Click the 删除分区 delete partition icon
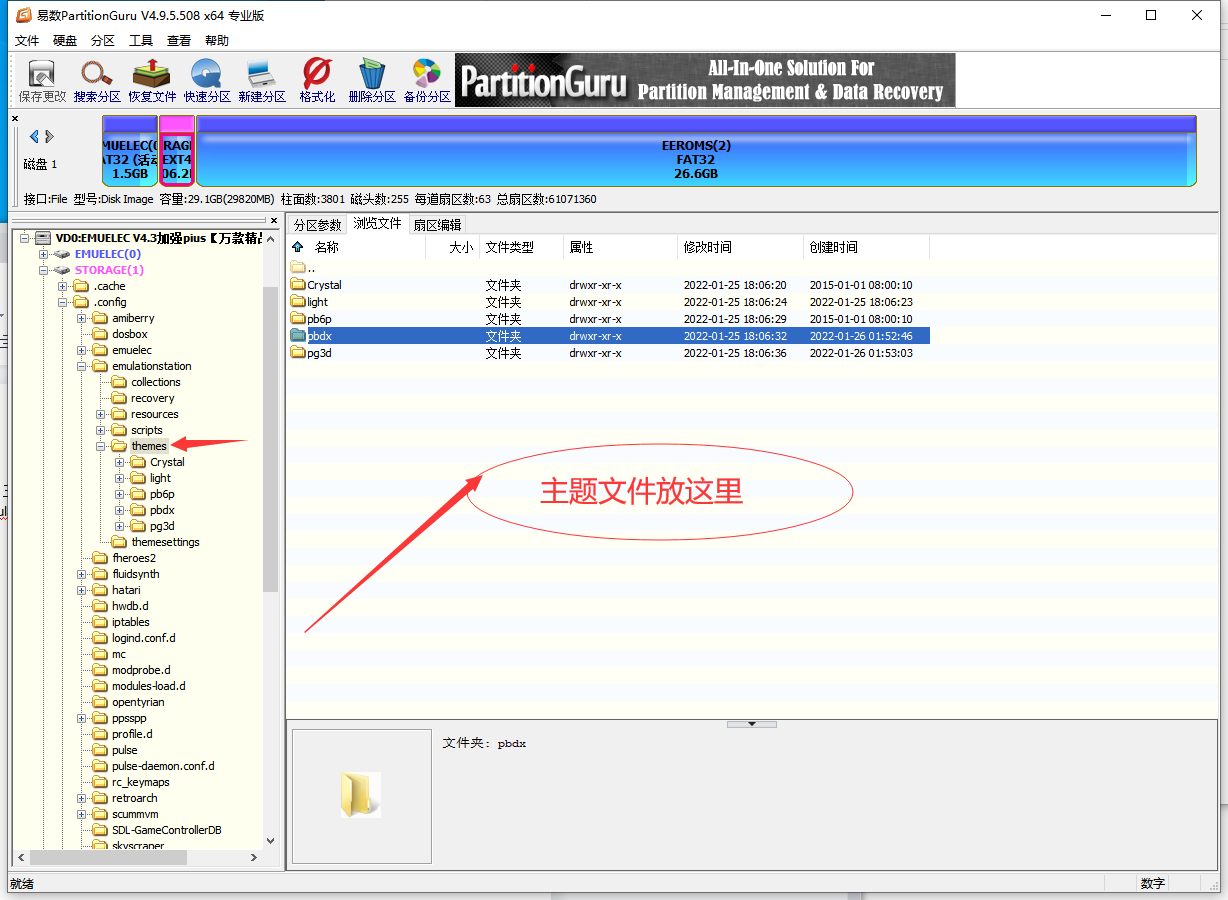Image resolution: width=1228 pixels, height=900 pixels. click(x=372, y=80)
